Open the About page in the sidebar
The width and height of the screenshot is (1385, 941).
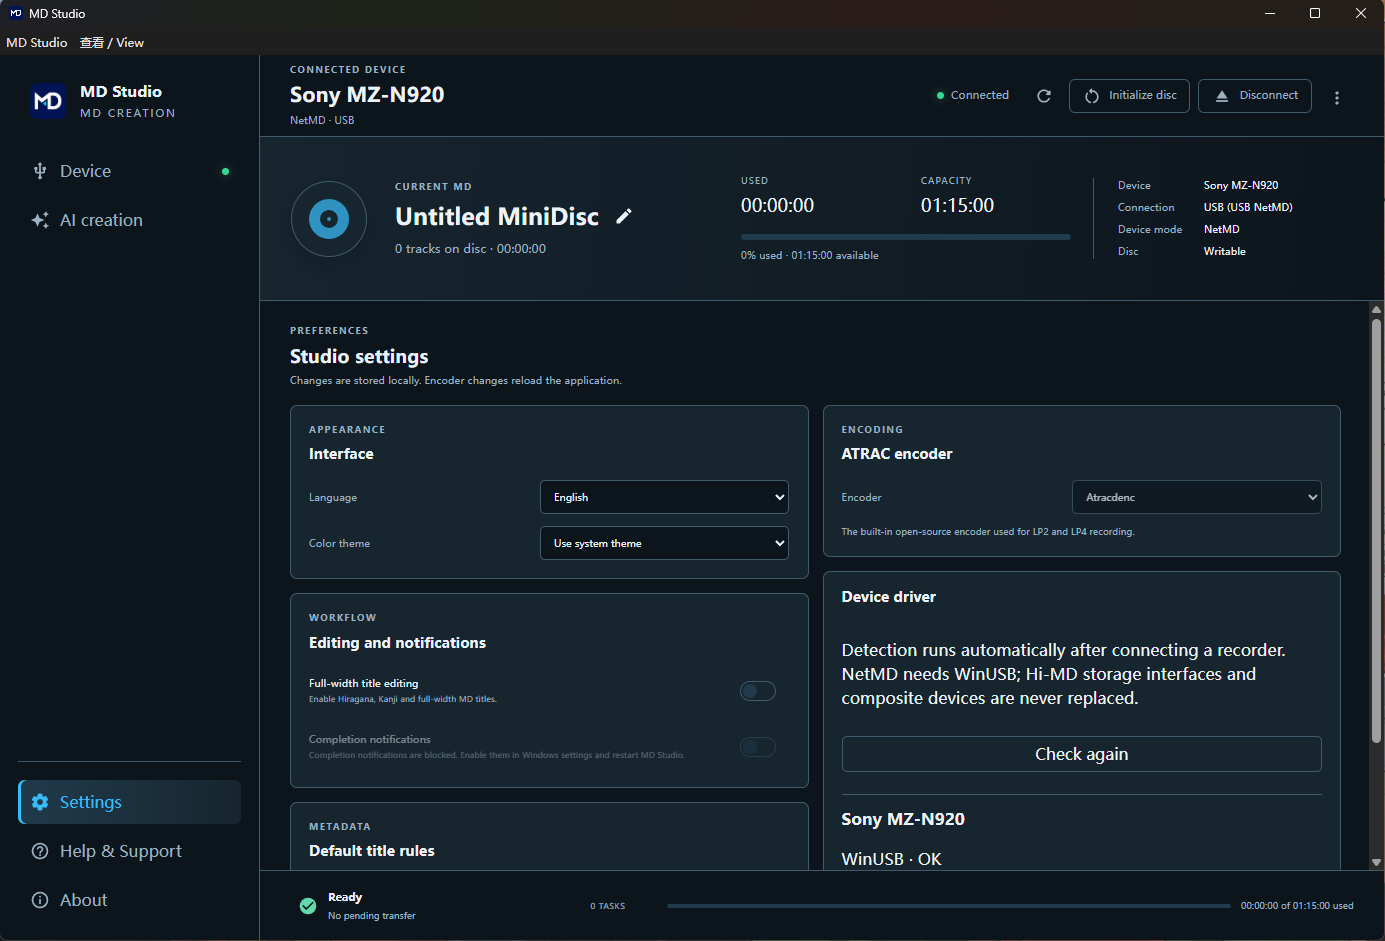click(x=130, y=900)
